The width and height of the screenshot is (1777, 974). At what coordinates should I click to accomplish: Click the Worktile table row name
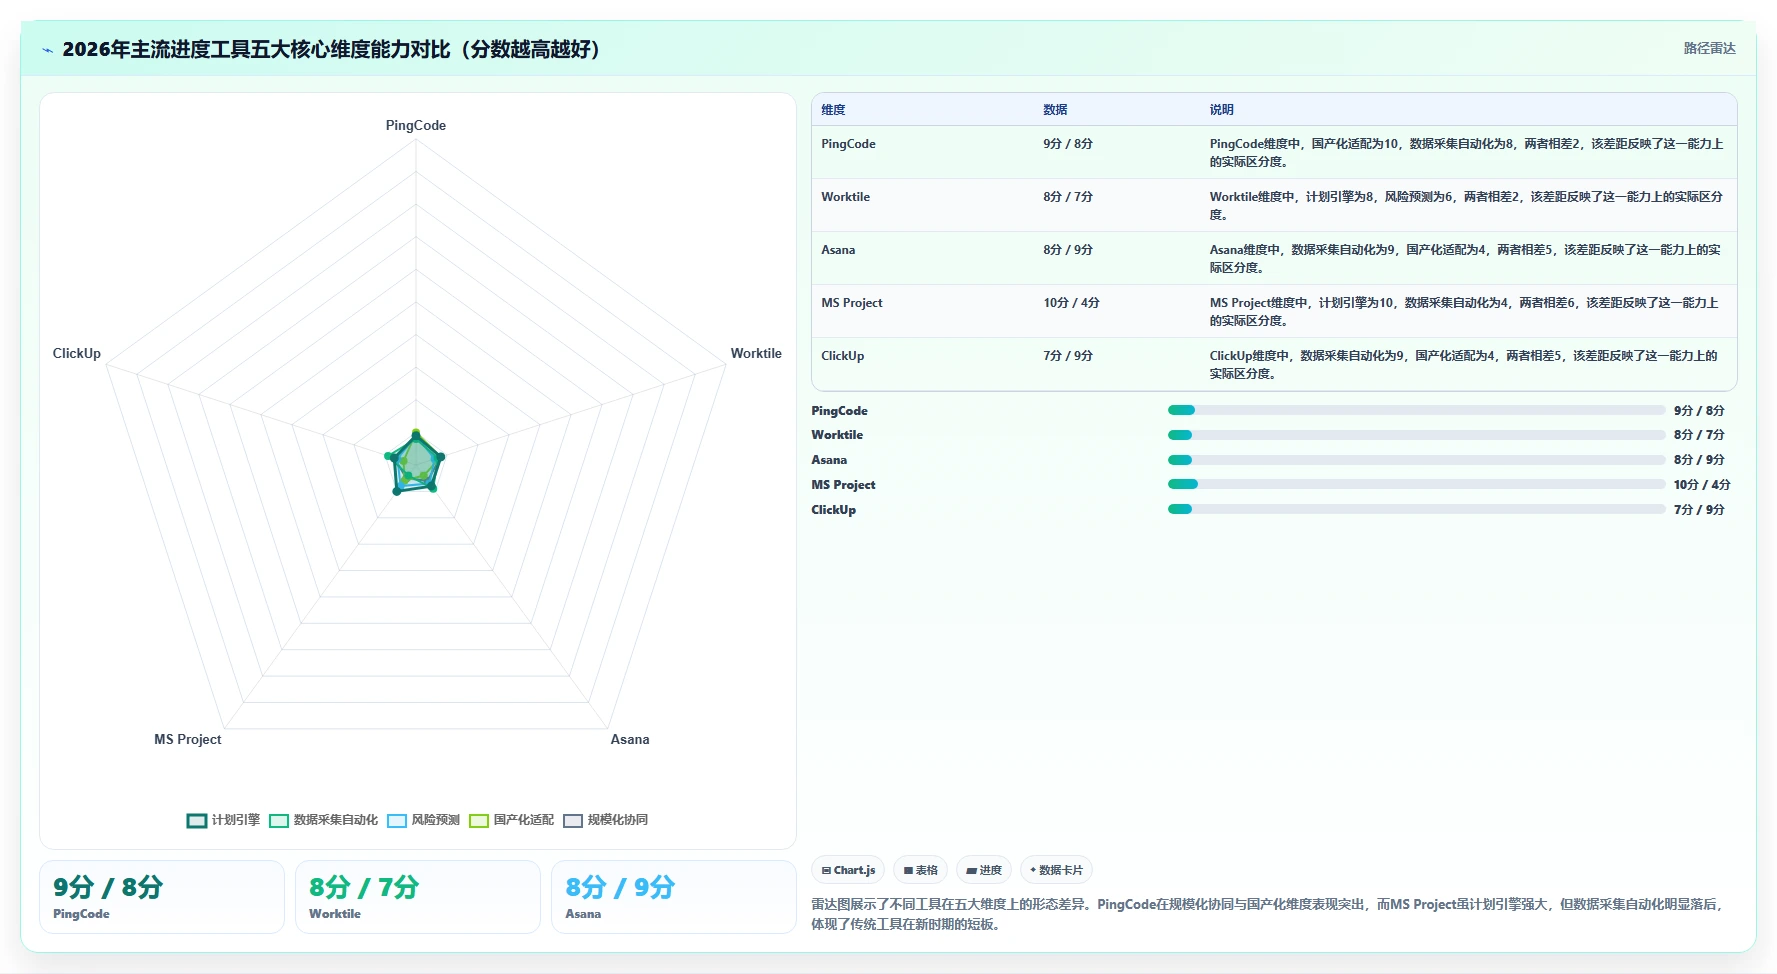[845, 197]
